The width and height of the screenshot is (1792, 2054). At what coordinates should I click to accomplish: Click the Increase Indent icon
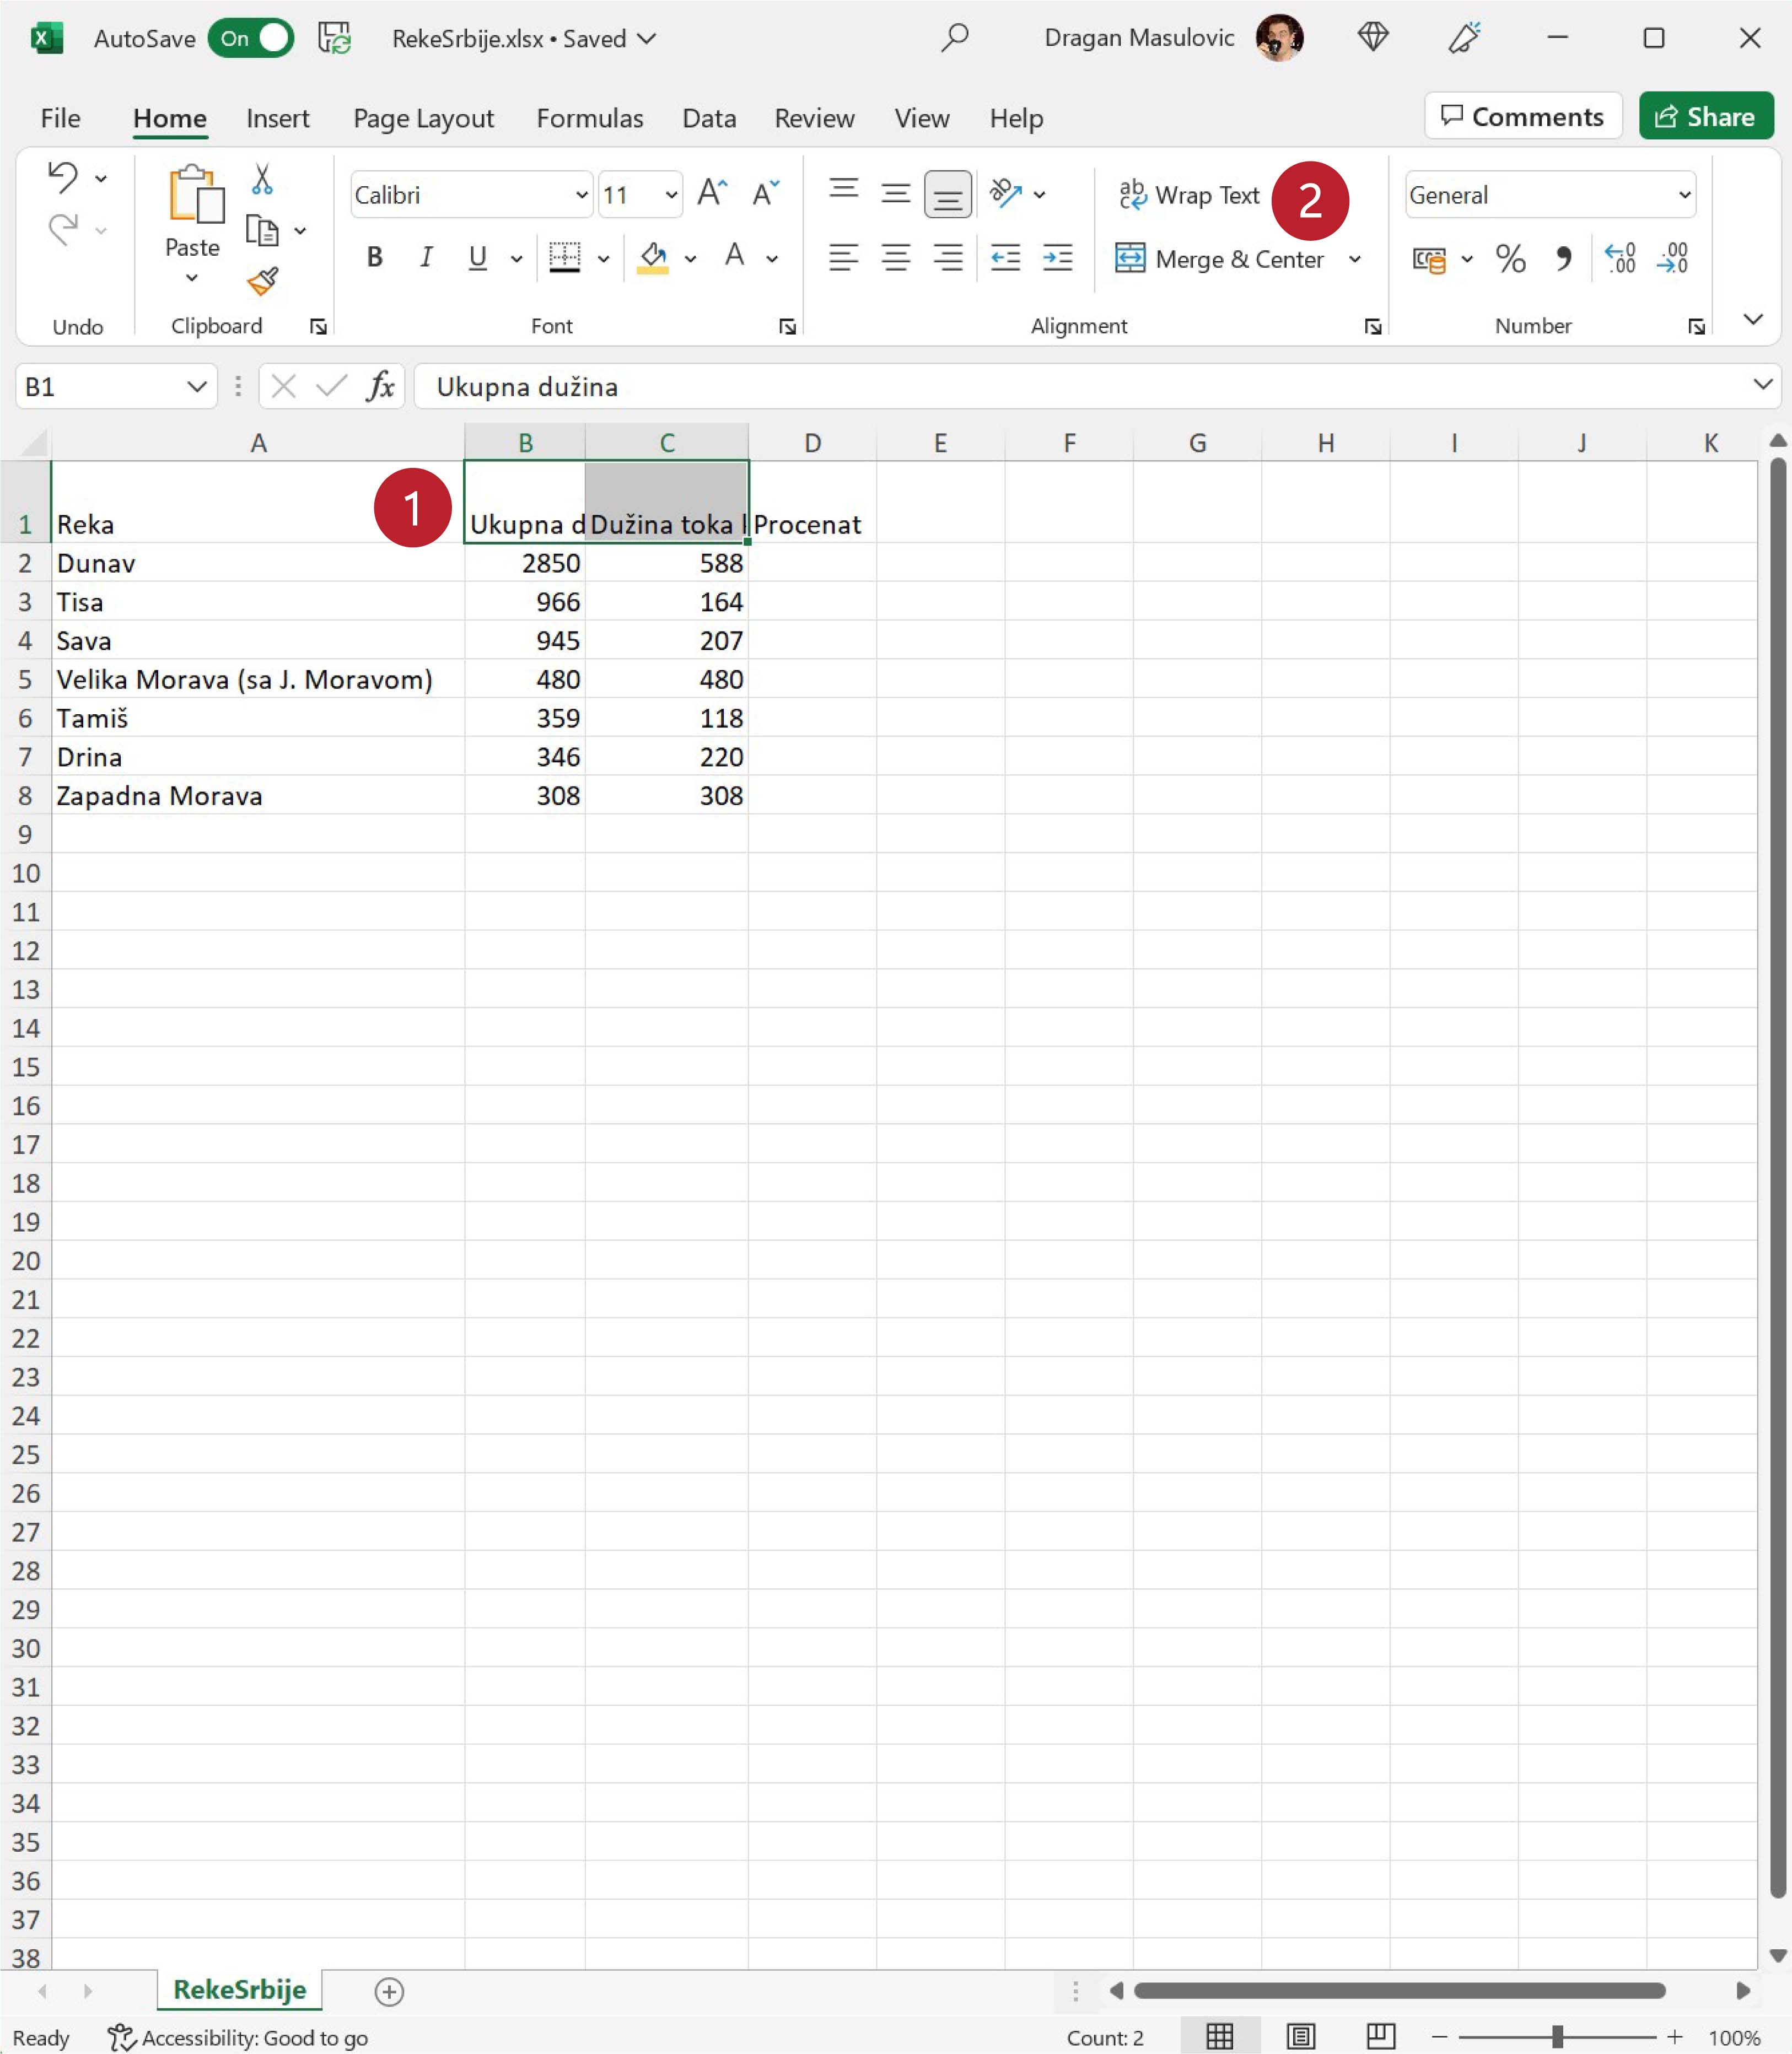(x=1057, y=258)
